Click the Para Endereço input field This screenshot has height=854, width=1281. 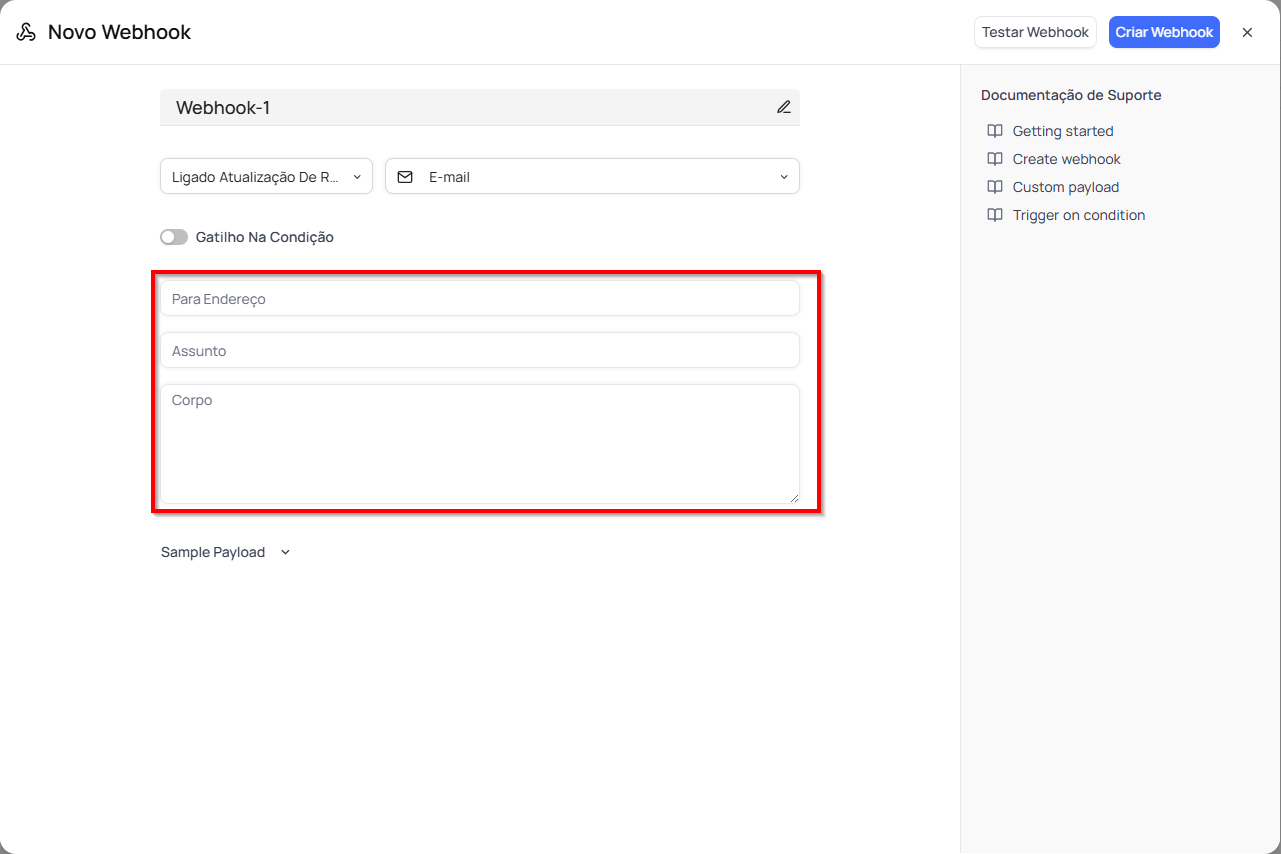coord(480,298)
